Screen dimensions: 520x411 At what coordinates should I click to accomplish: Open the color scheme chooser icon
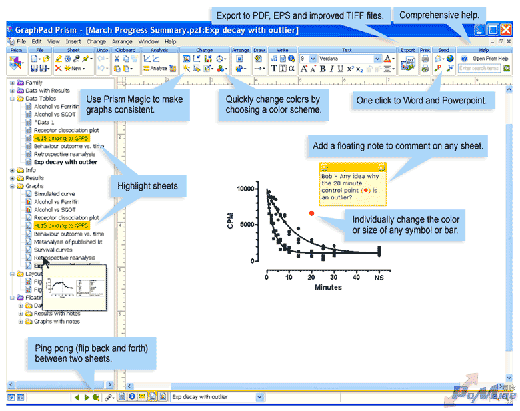pos(221,68)
